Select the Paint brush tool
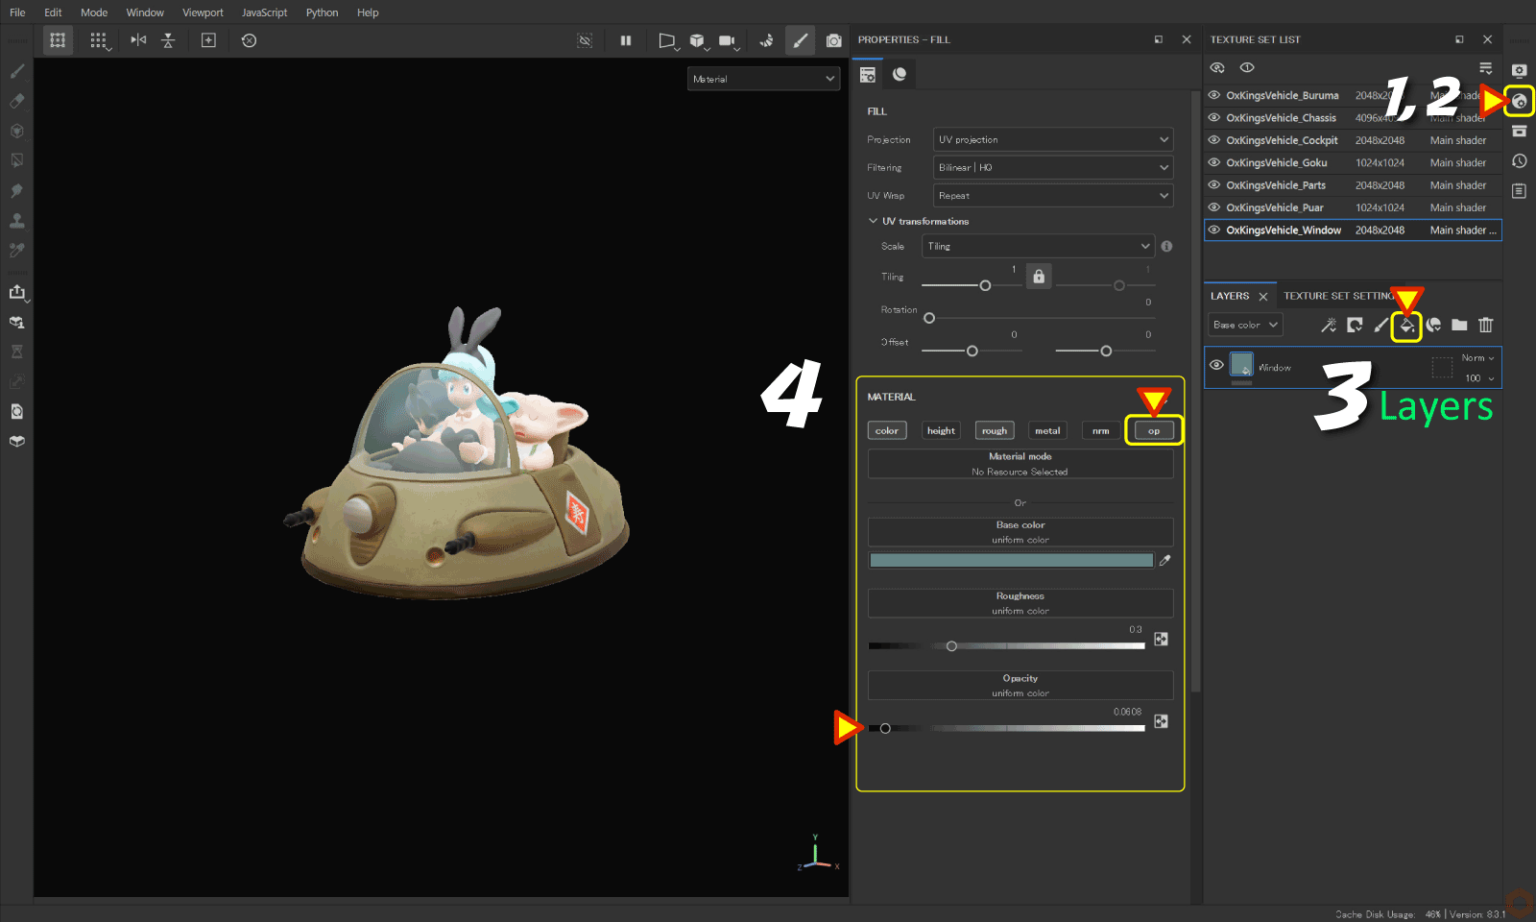This screenshot has width=1536, height=922. [16, 70]
